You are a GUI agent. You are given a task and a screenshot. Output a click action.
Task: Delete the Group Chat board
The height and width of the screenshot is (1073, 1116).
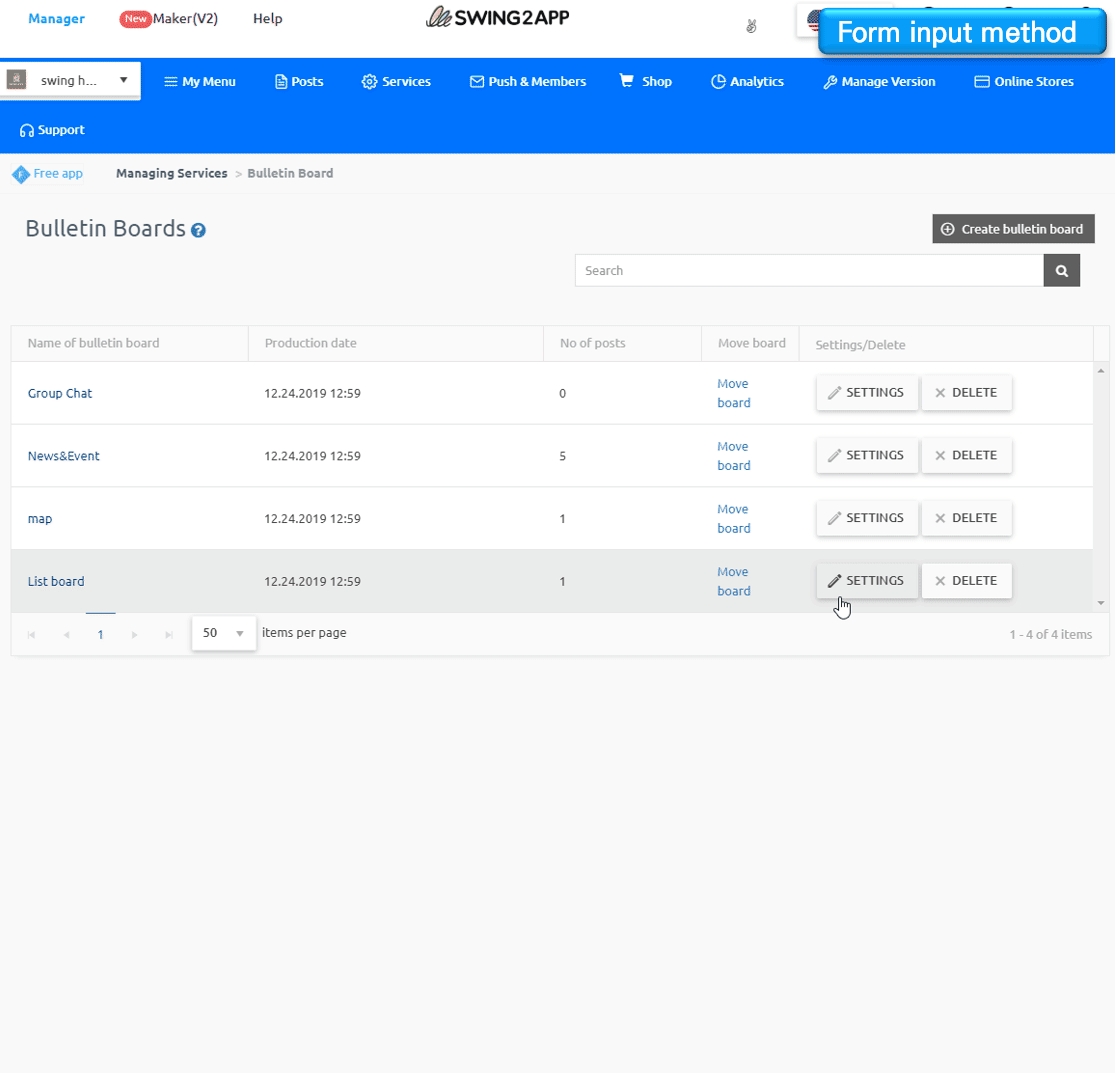pos(967,393)
